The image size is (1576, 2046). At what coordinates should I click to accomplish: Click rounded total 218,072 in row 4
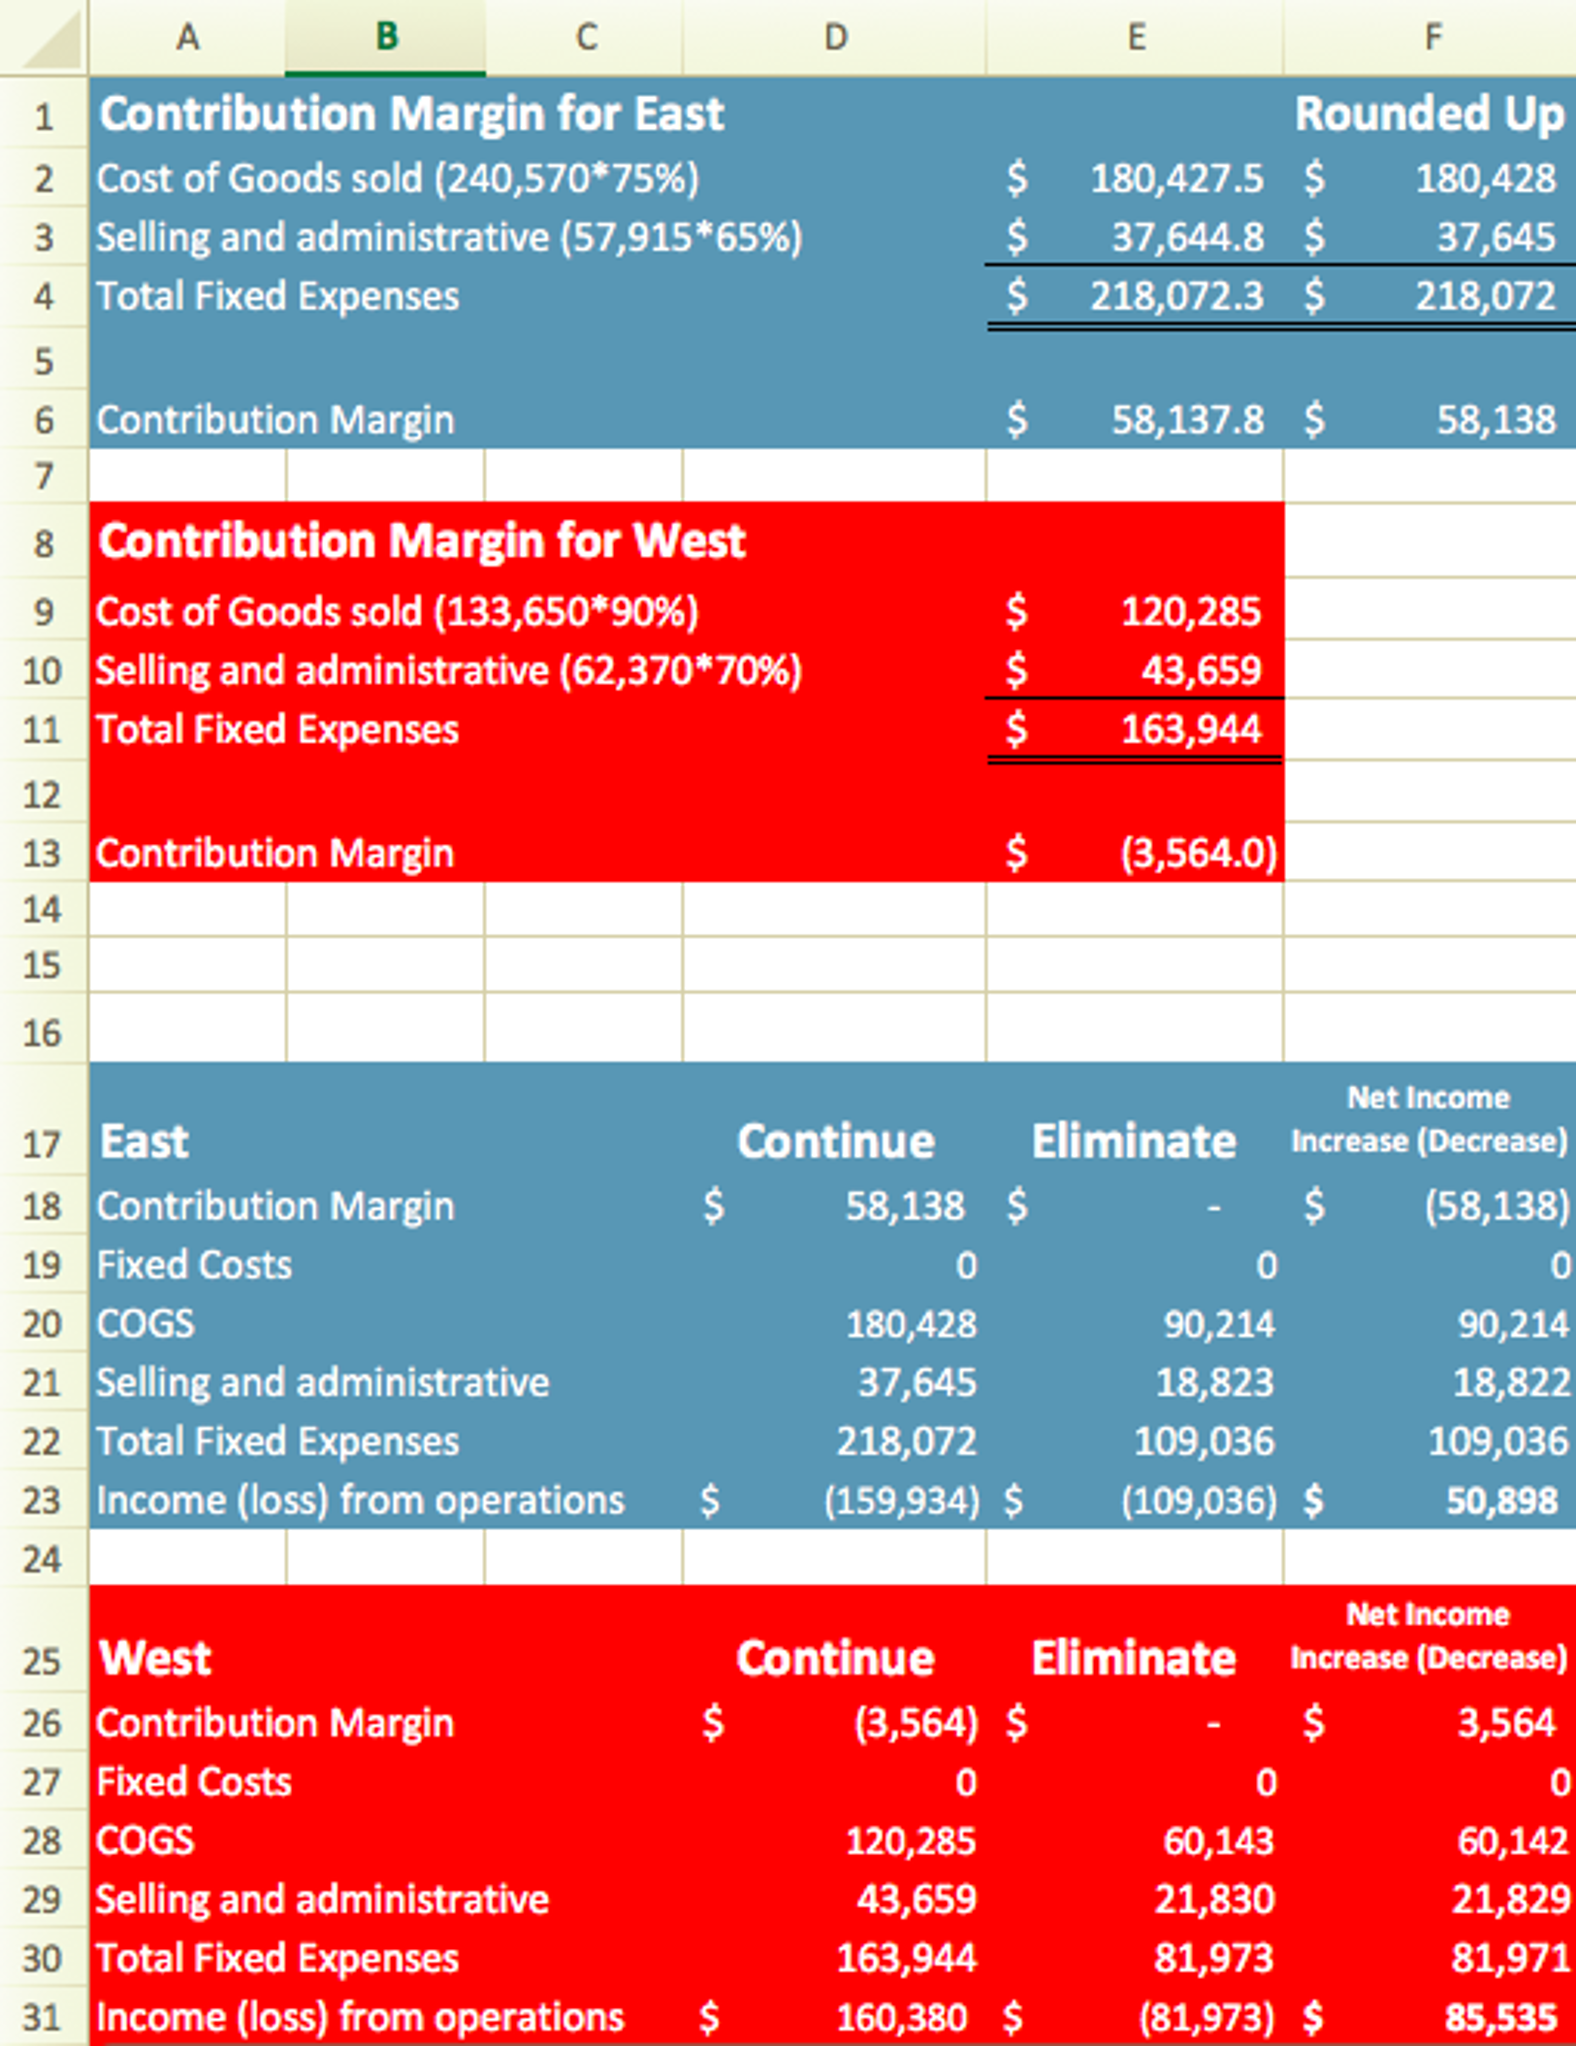[x=1485, y=297]
